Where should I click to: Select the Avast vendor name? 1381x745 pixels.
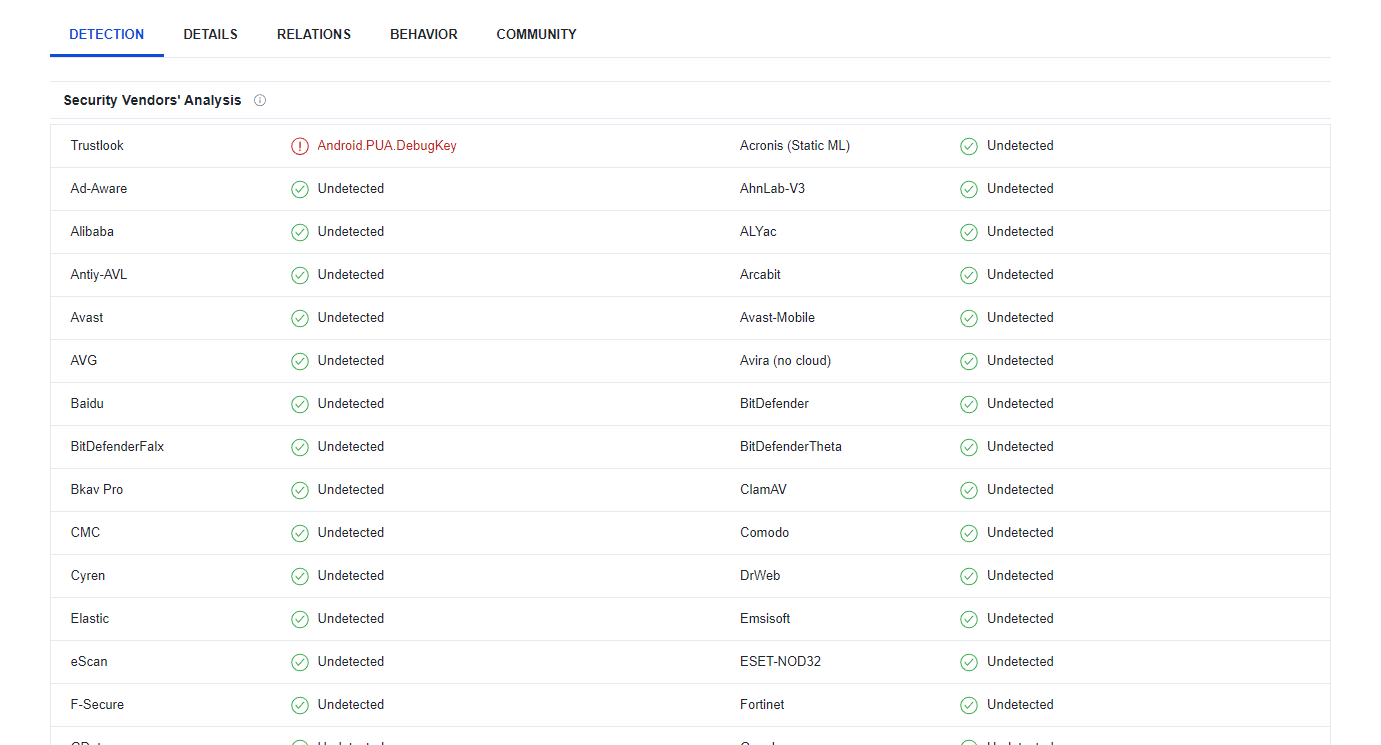click(87, 318)
